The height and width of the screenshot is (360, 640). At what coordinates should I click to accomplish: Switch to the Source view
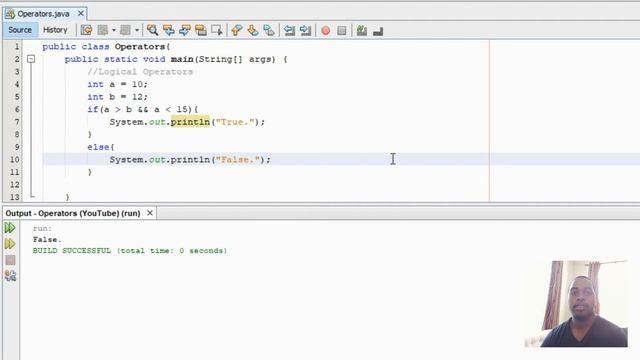tap(20, 30)
